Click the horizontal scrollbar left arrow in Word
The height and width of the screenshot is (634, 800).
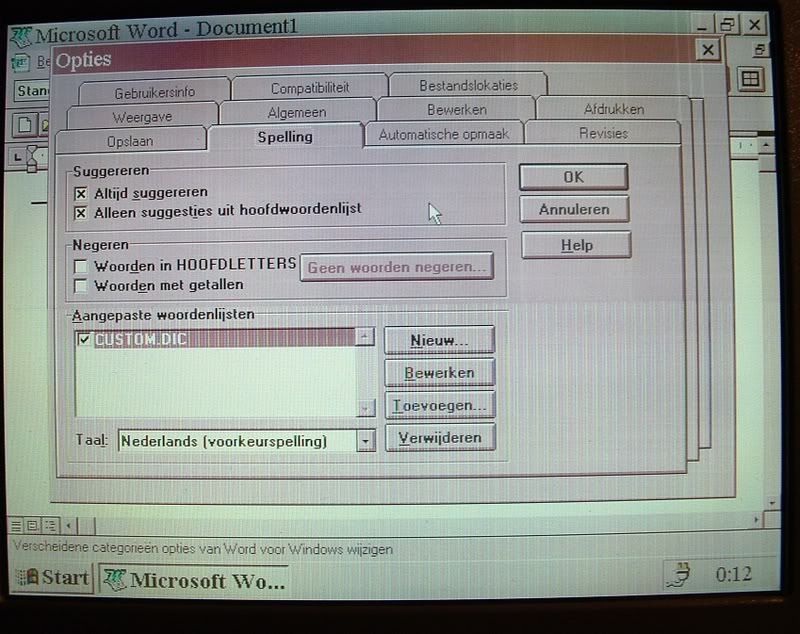pos(68,525)
